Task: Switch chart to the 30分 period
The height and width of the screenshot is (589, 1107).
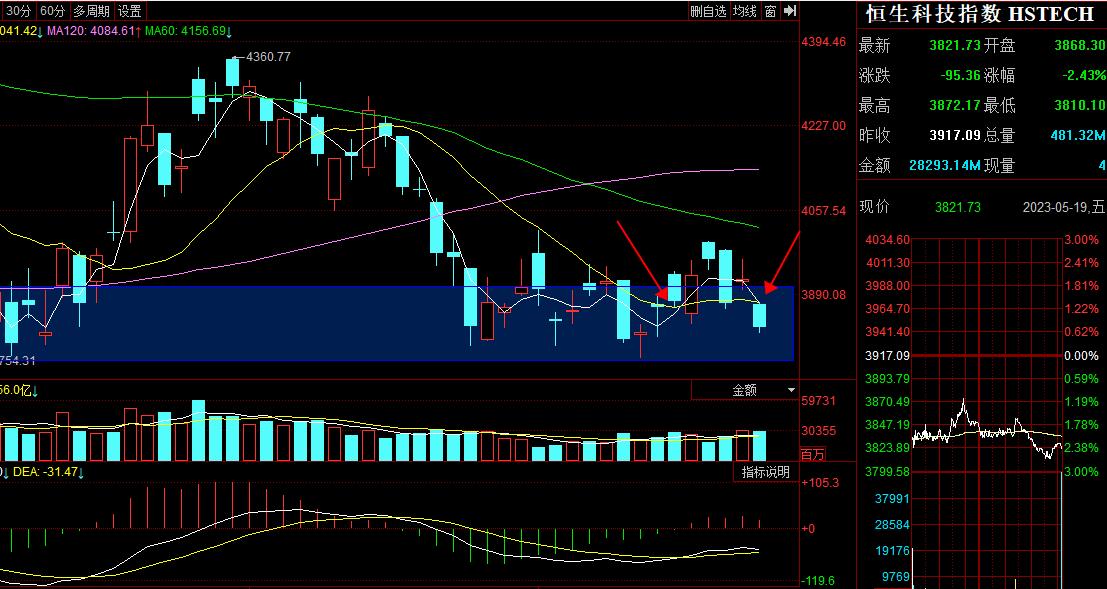Action: pyautogui.click(x=19, y=11)
